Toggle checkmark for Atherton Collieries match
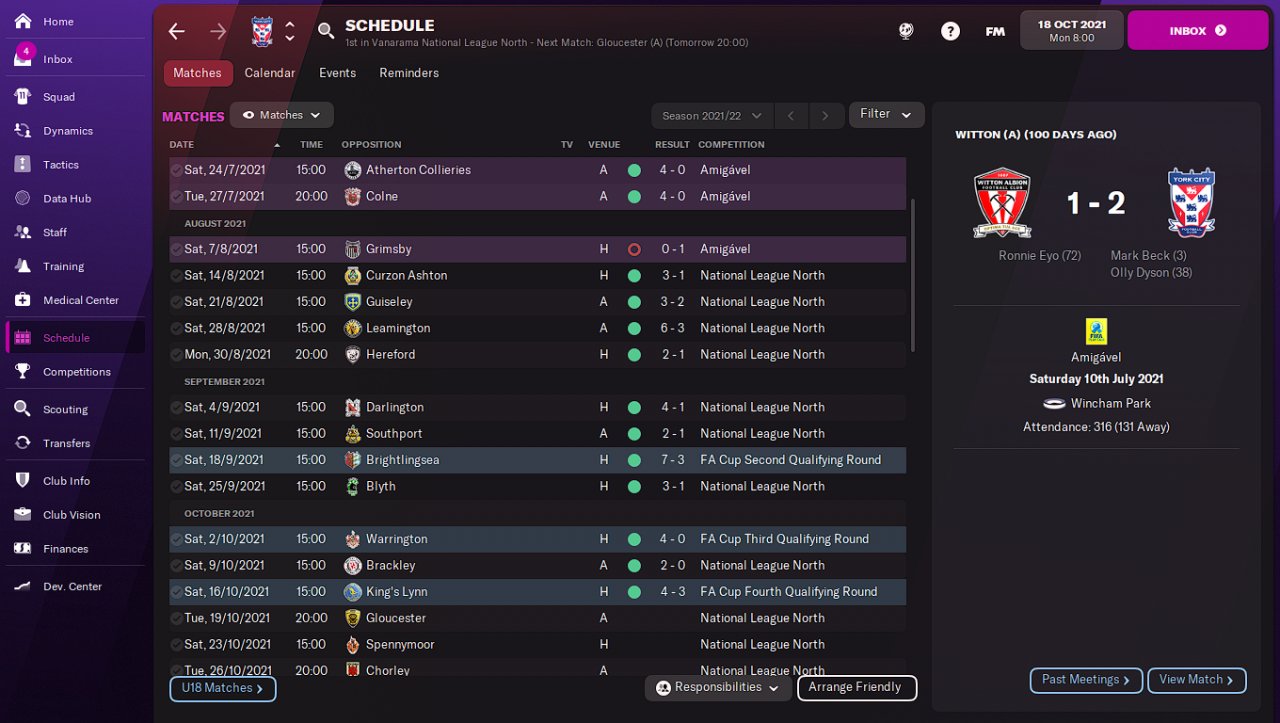Image resolution: width=1280 pixels, height=723 pixels. click(176, 170)
